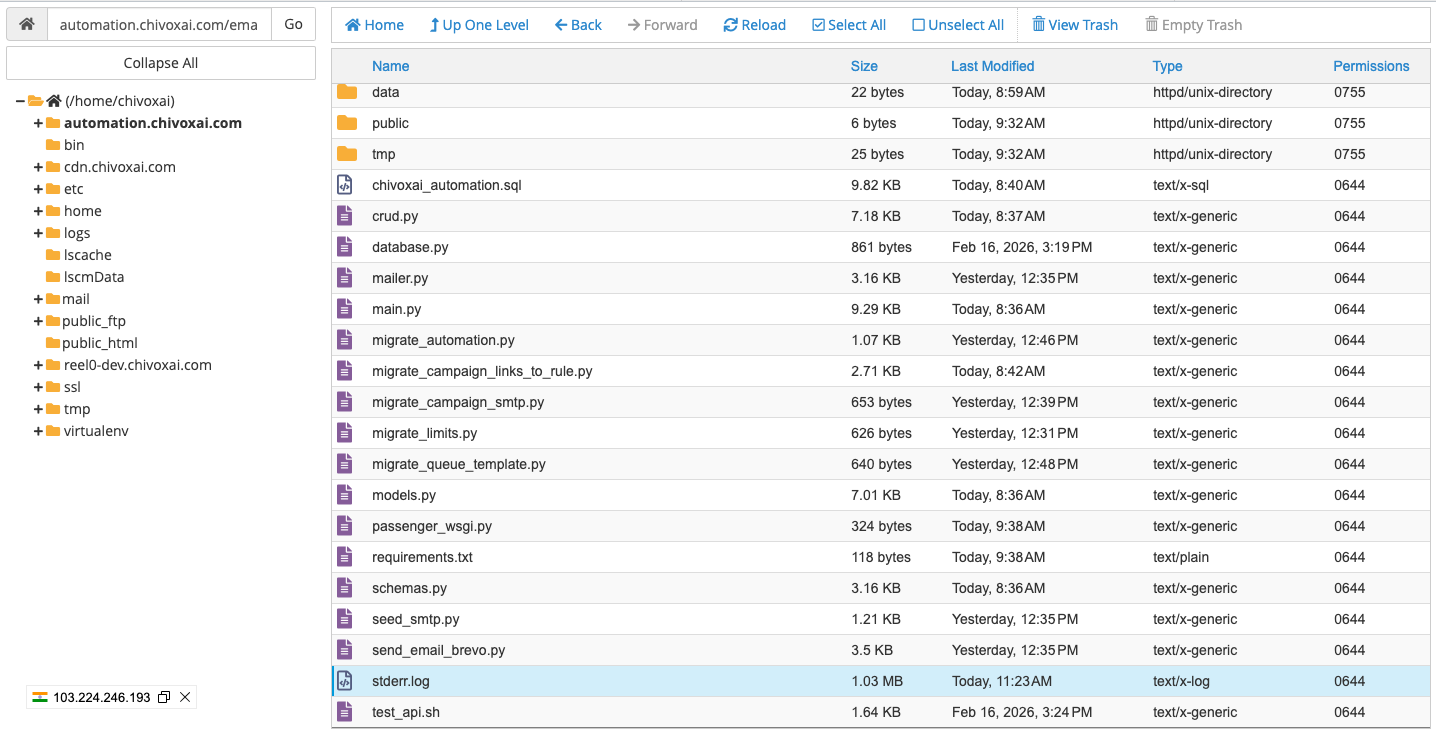This screenshot has height=729, width=1436.
Task: Expand the virtualenv folder in tree
Action: click(38, 431)
